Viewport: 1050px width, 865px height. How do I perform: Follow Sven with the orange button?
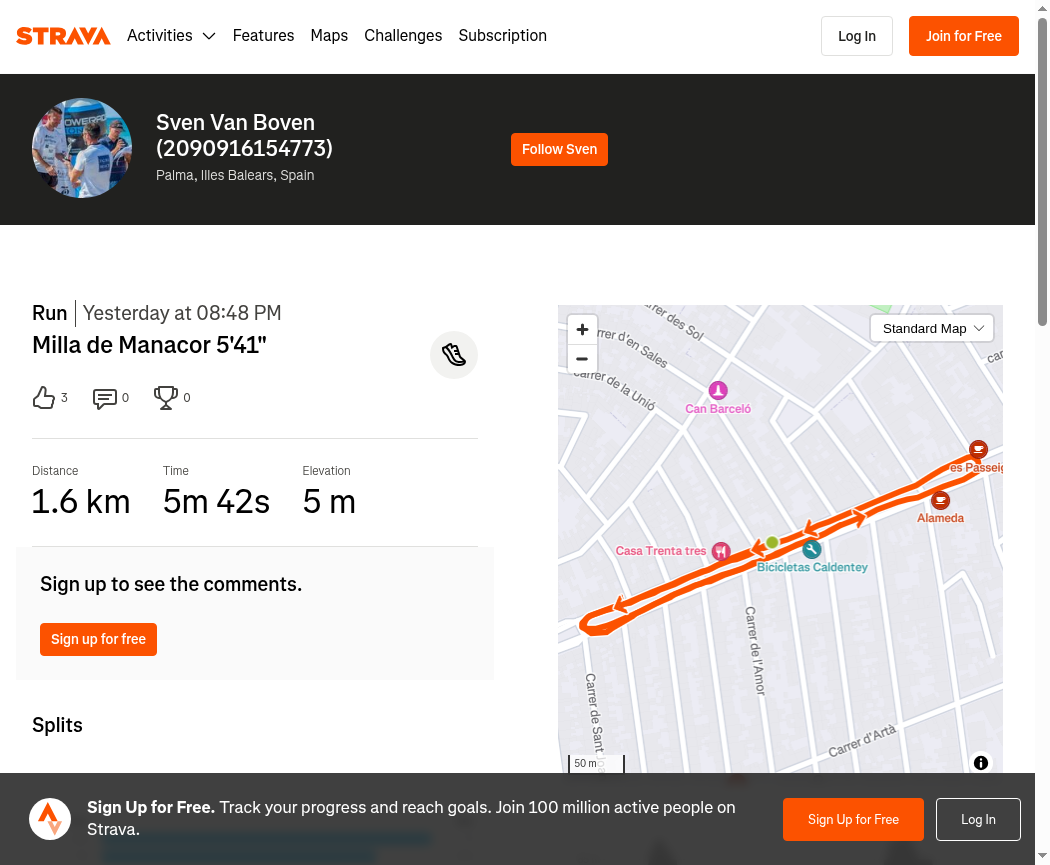pos(559,149)
